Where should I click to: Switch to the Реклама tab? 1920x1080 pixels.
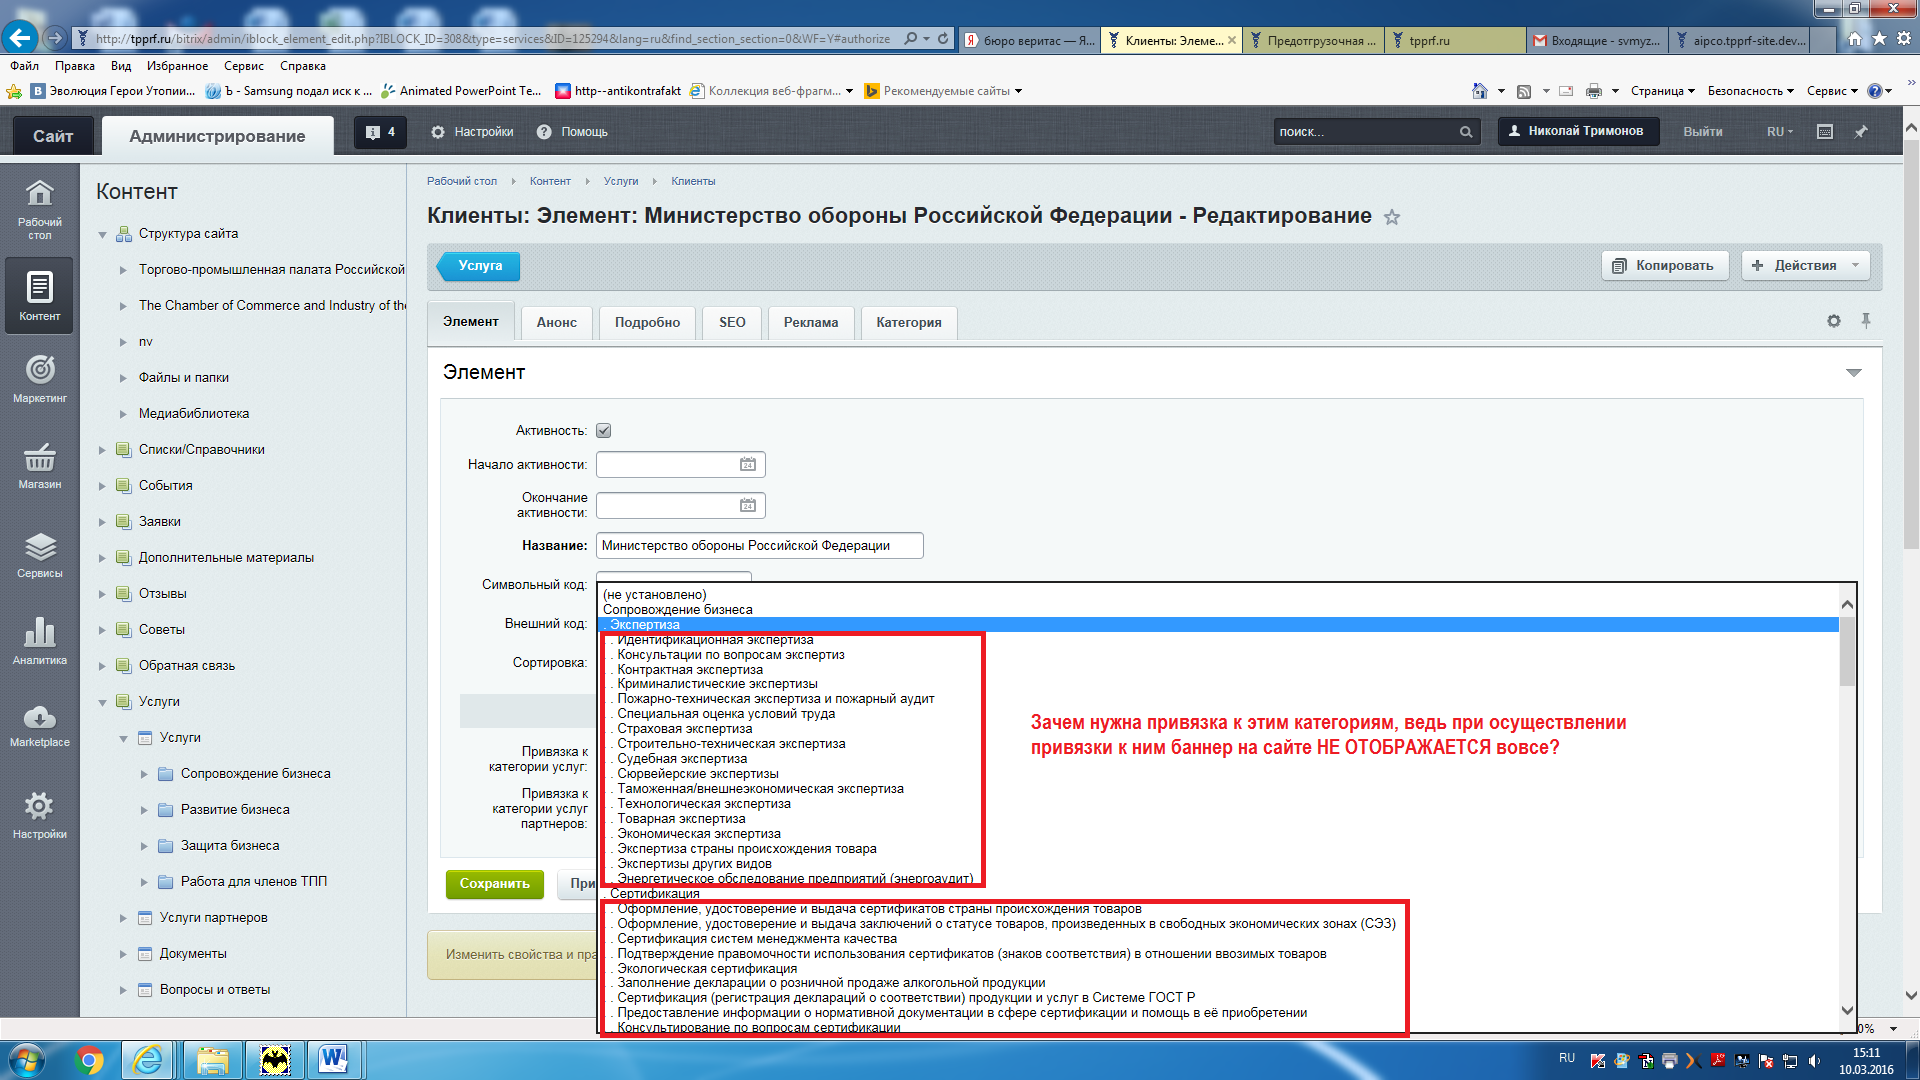pos(811,322)
